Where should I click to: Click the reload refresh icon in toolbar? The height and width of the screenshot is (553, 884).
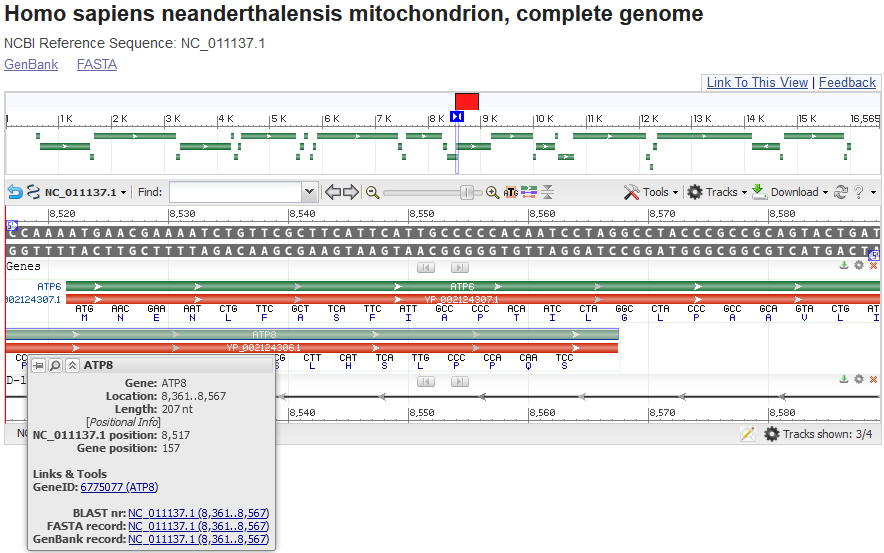pos(841,192)
